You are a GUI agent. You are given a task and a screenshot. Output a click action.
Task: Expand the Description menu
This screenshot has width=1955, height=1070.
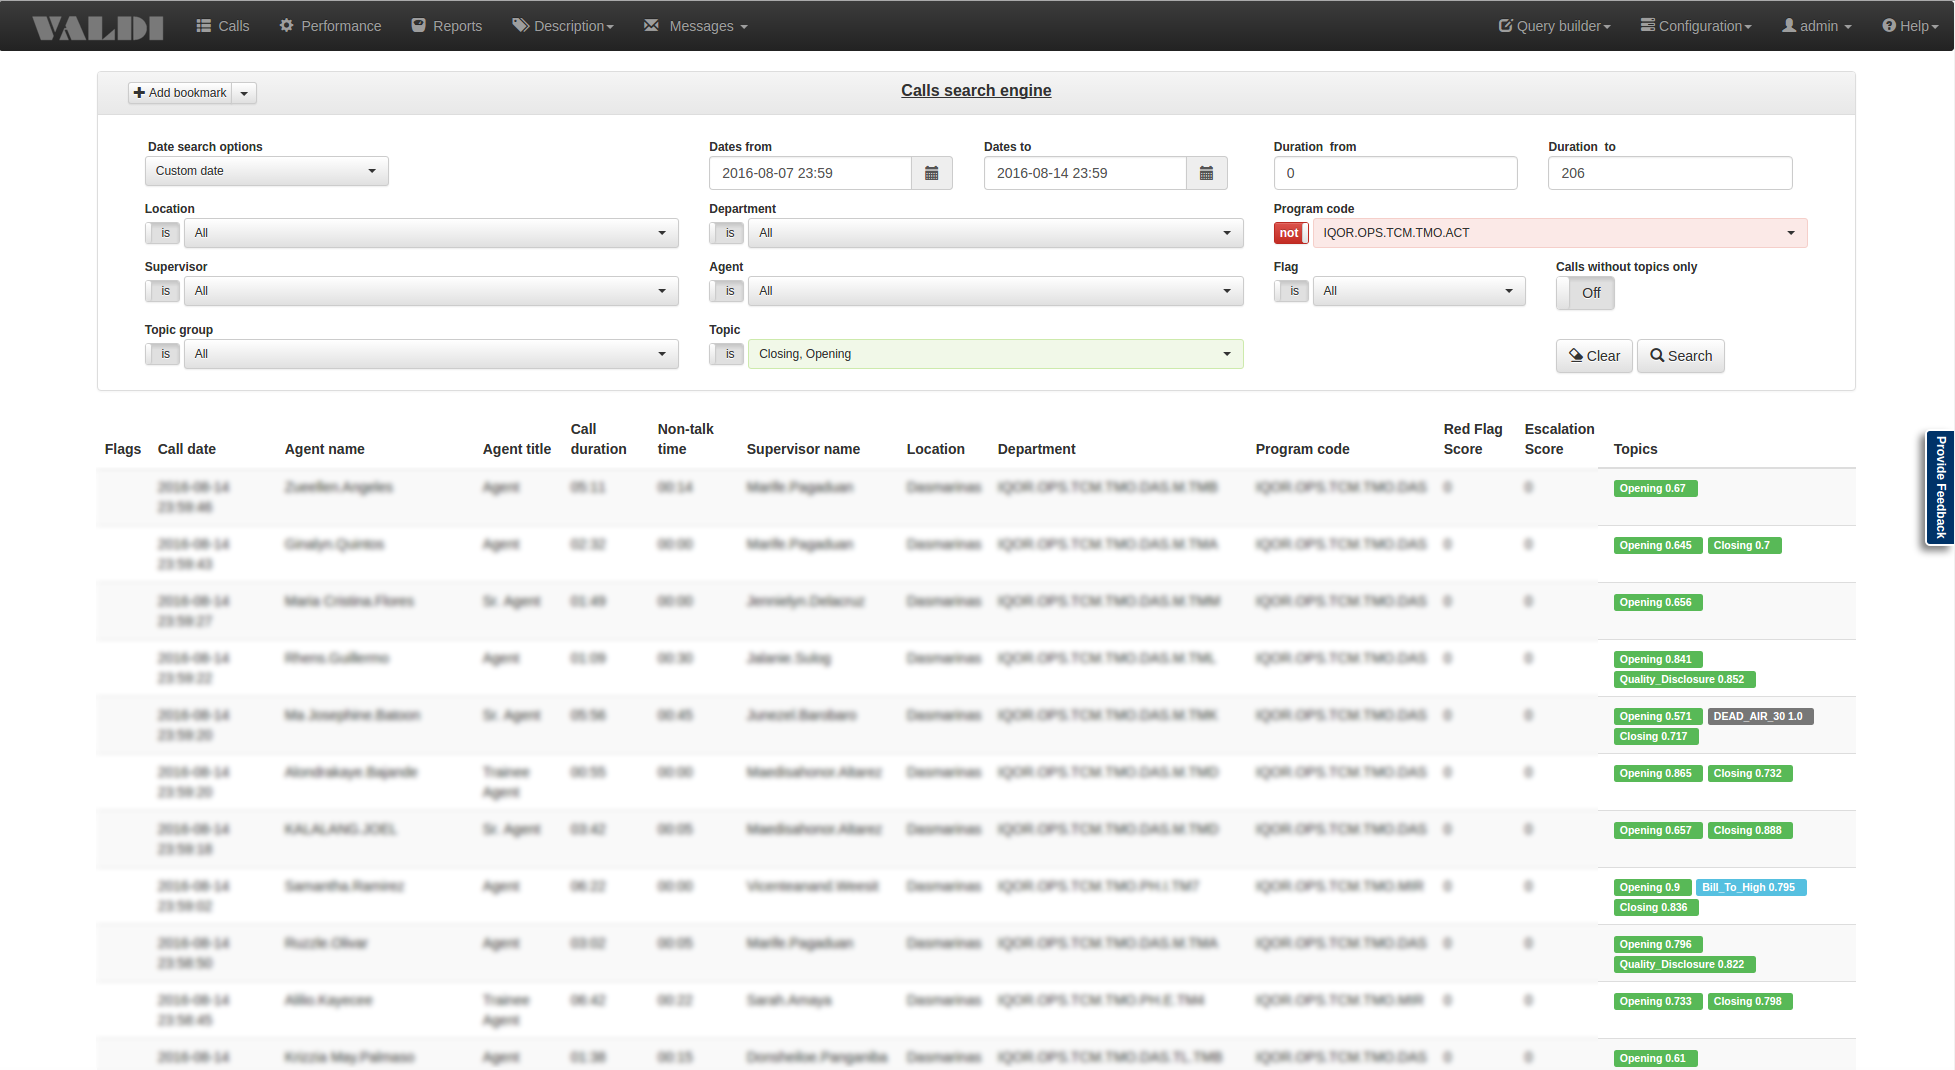[563, 26]
